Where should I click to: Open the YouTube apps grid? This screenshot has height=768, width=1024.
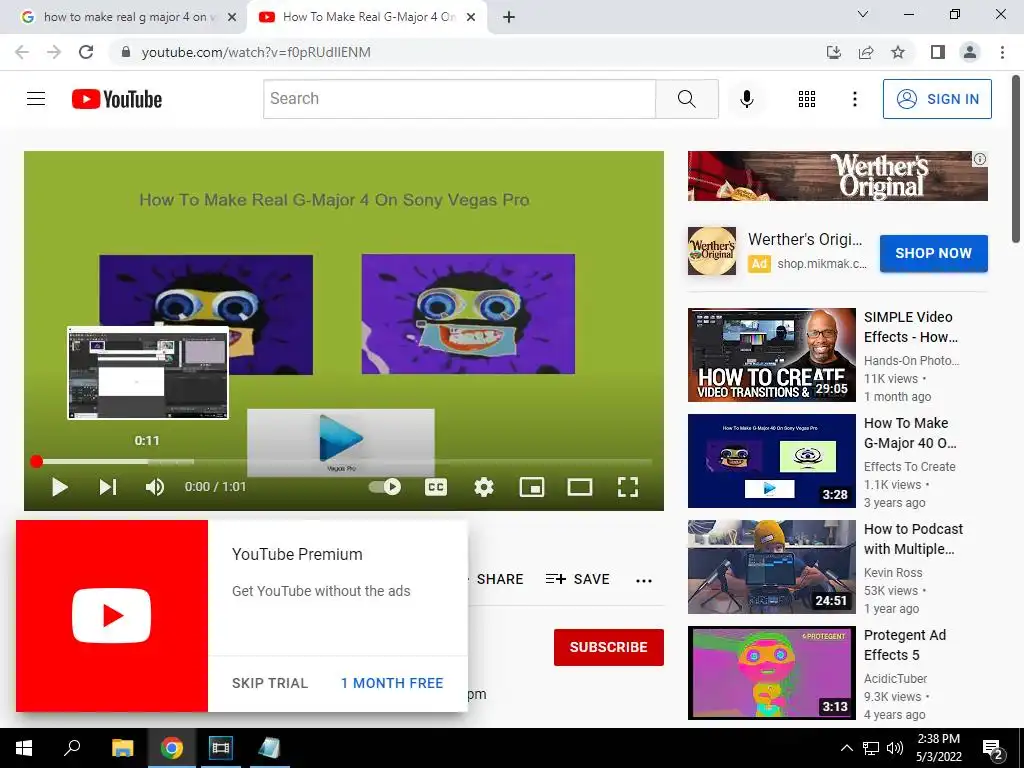pyautogui.click(x=807, y=99)
